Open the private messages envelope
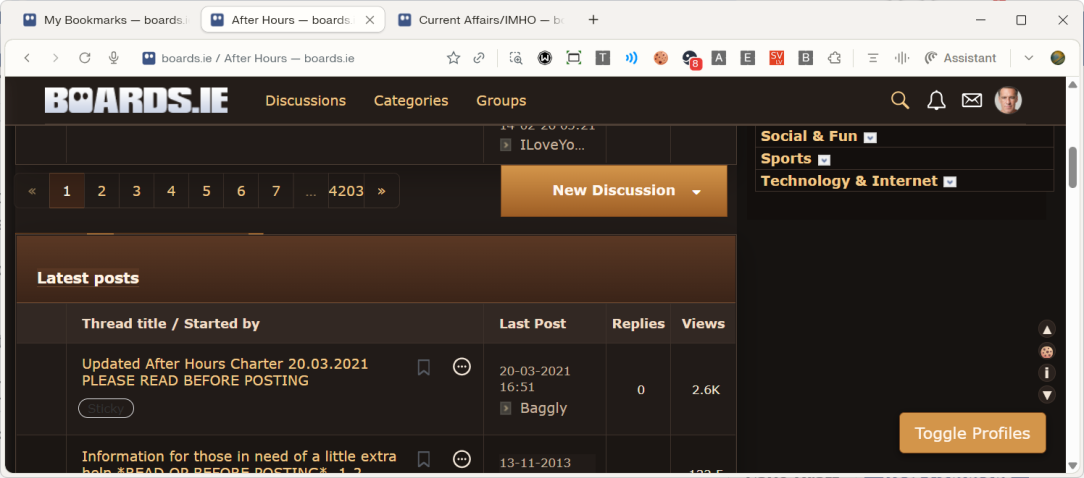 click(972, 100)
